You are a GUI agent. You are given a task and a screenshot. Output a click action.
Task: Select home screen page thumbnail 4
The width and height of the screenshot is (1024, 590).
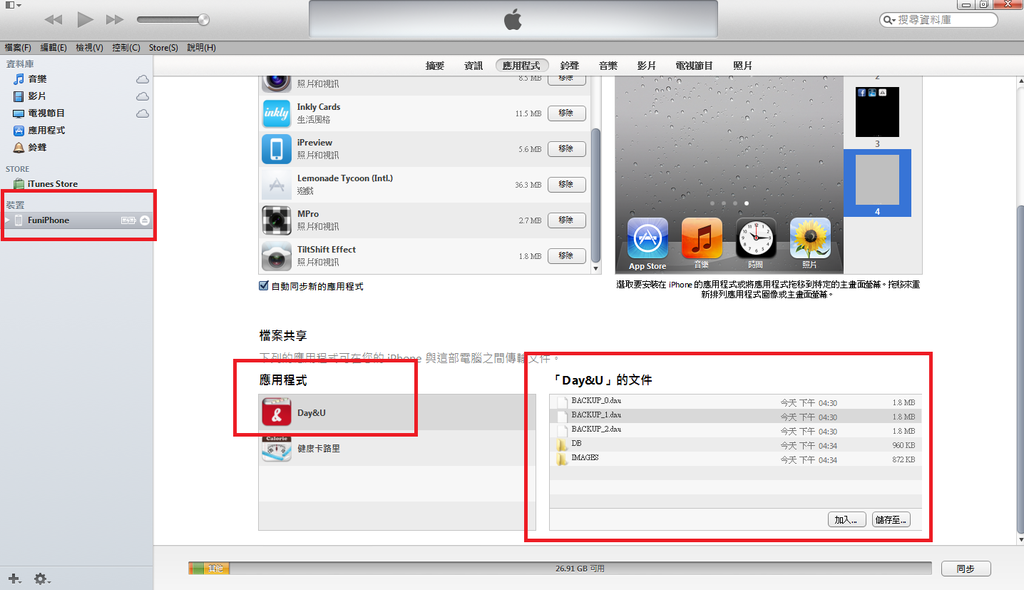877,181
